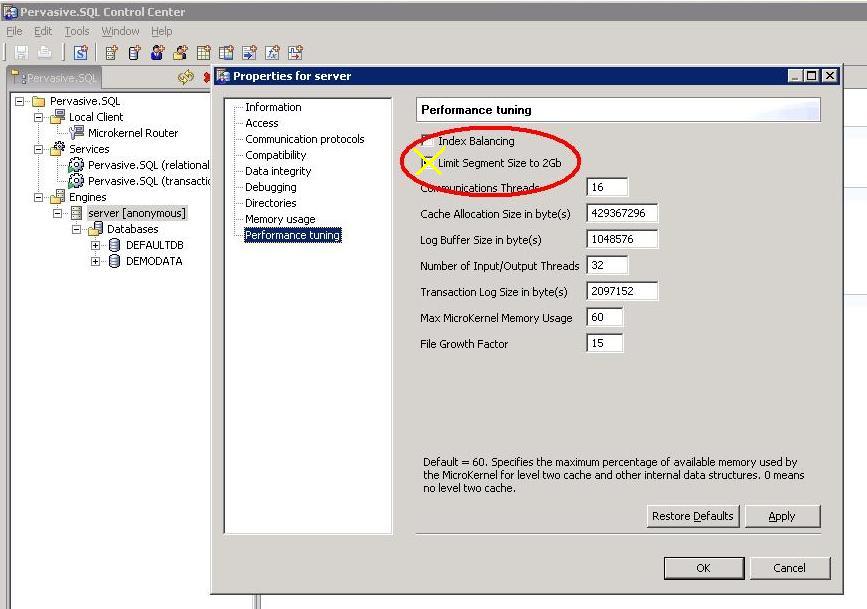Expand the DEMODATA database node
867x609 pixels.
[96, 262]
